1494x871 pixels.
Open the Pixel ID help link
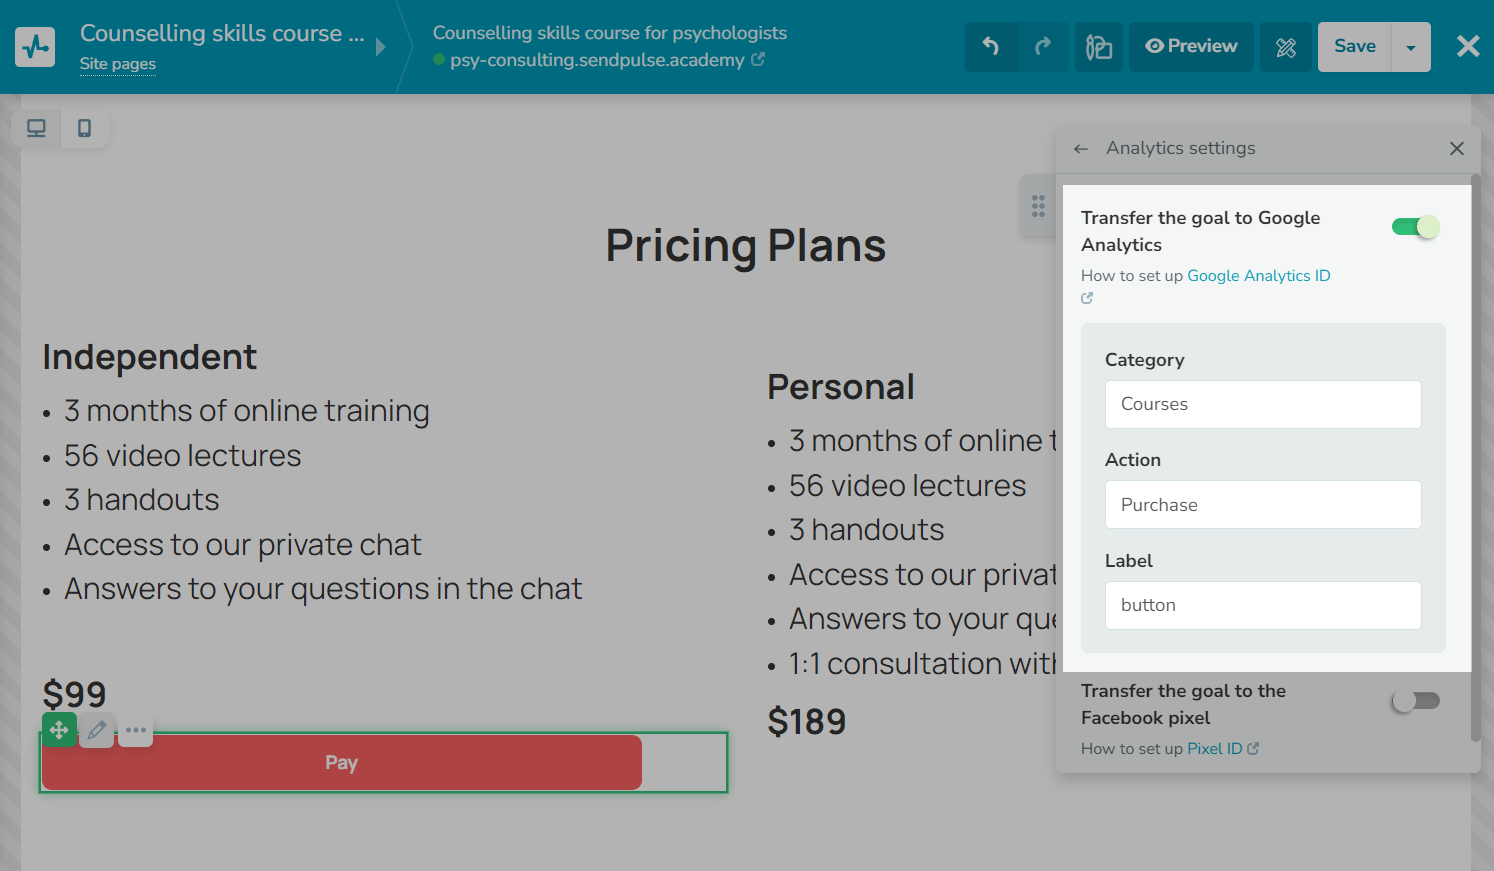(1215, 749)
